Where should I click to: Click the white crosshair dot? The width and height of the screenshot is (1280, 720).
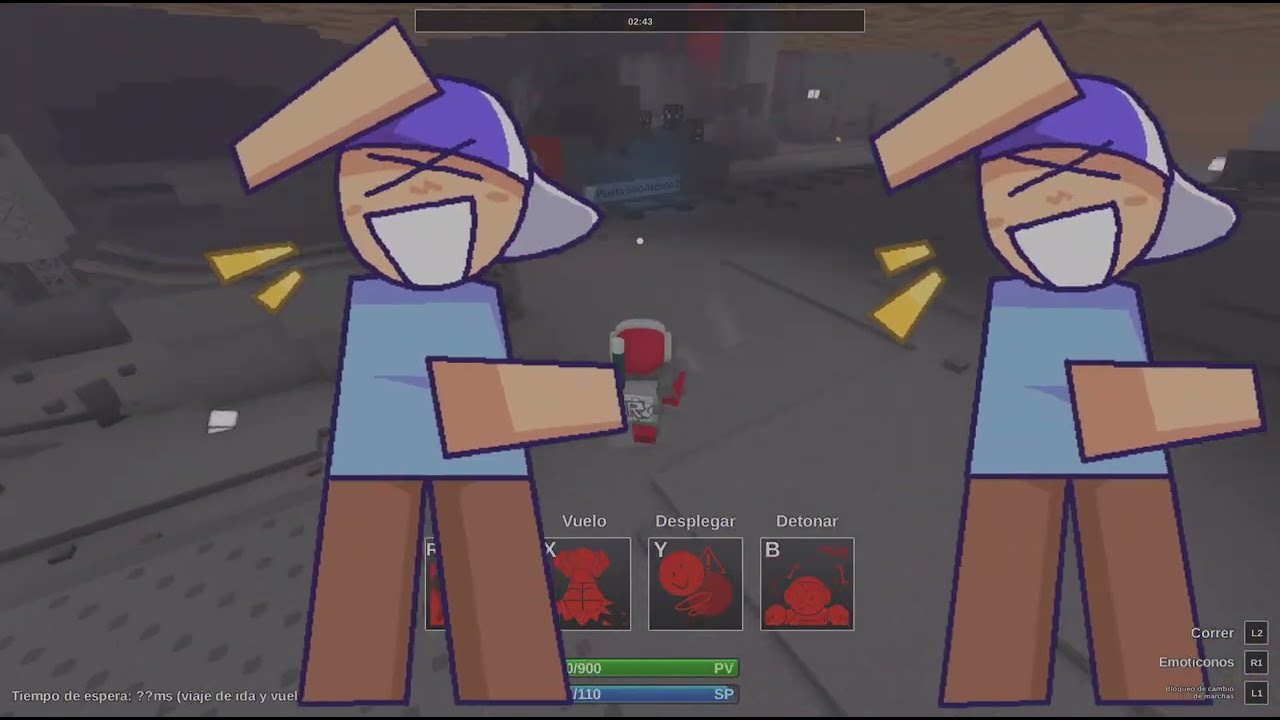pos(640,241)
